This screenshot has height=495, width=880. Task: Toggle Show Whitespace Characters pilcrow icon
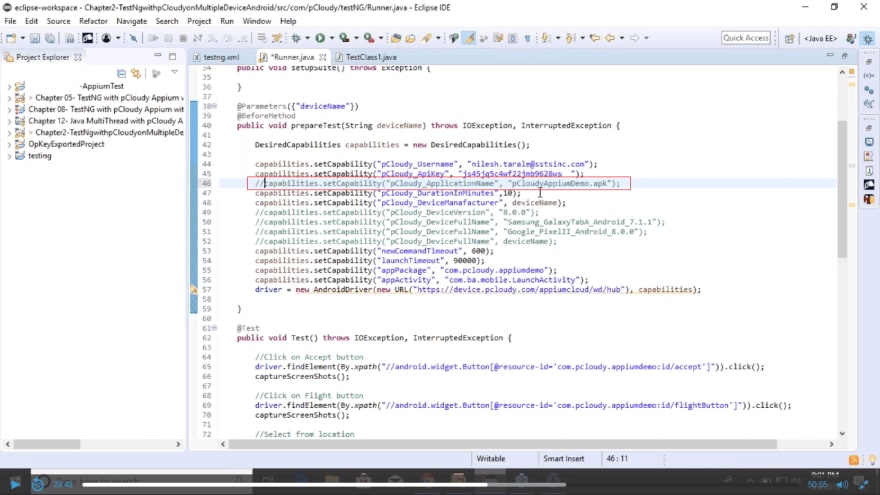(x=527, y=38)
